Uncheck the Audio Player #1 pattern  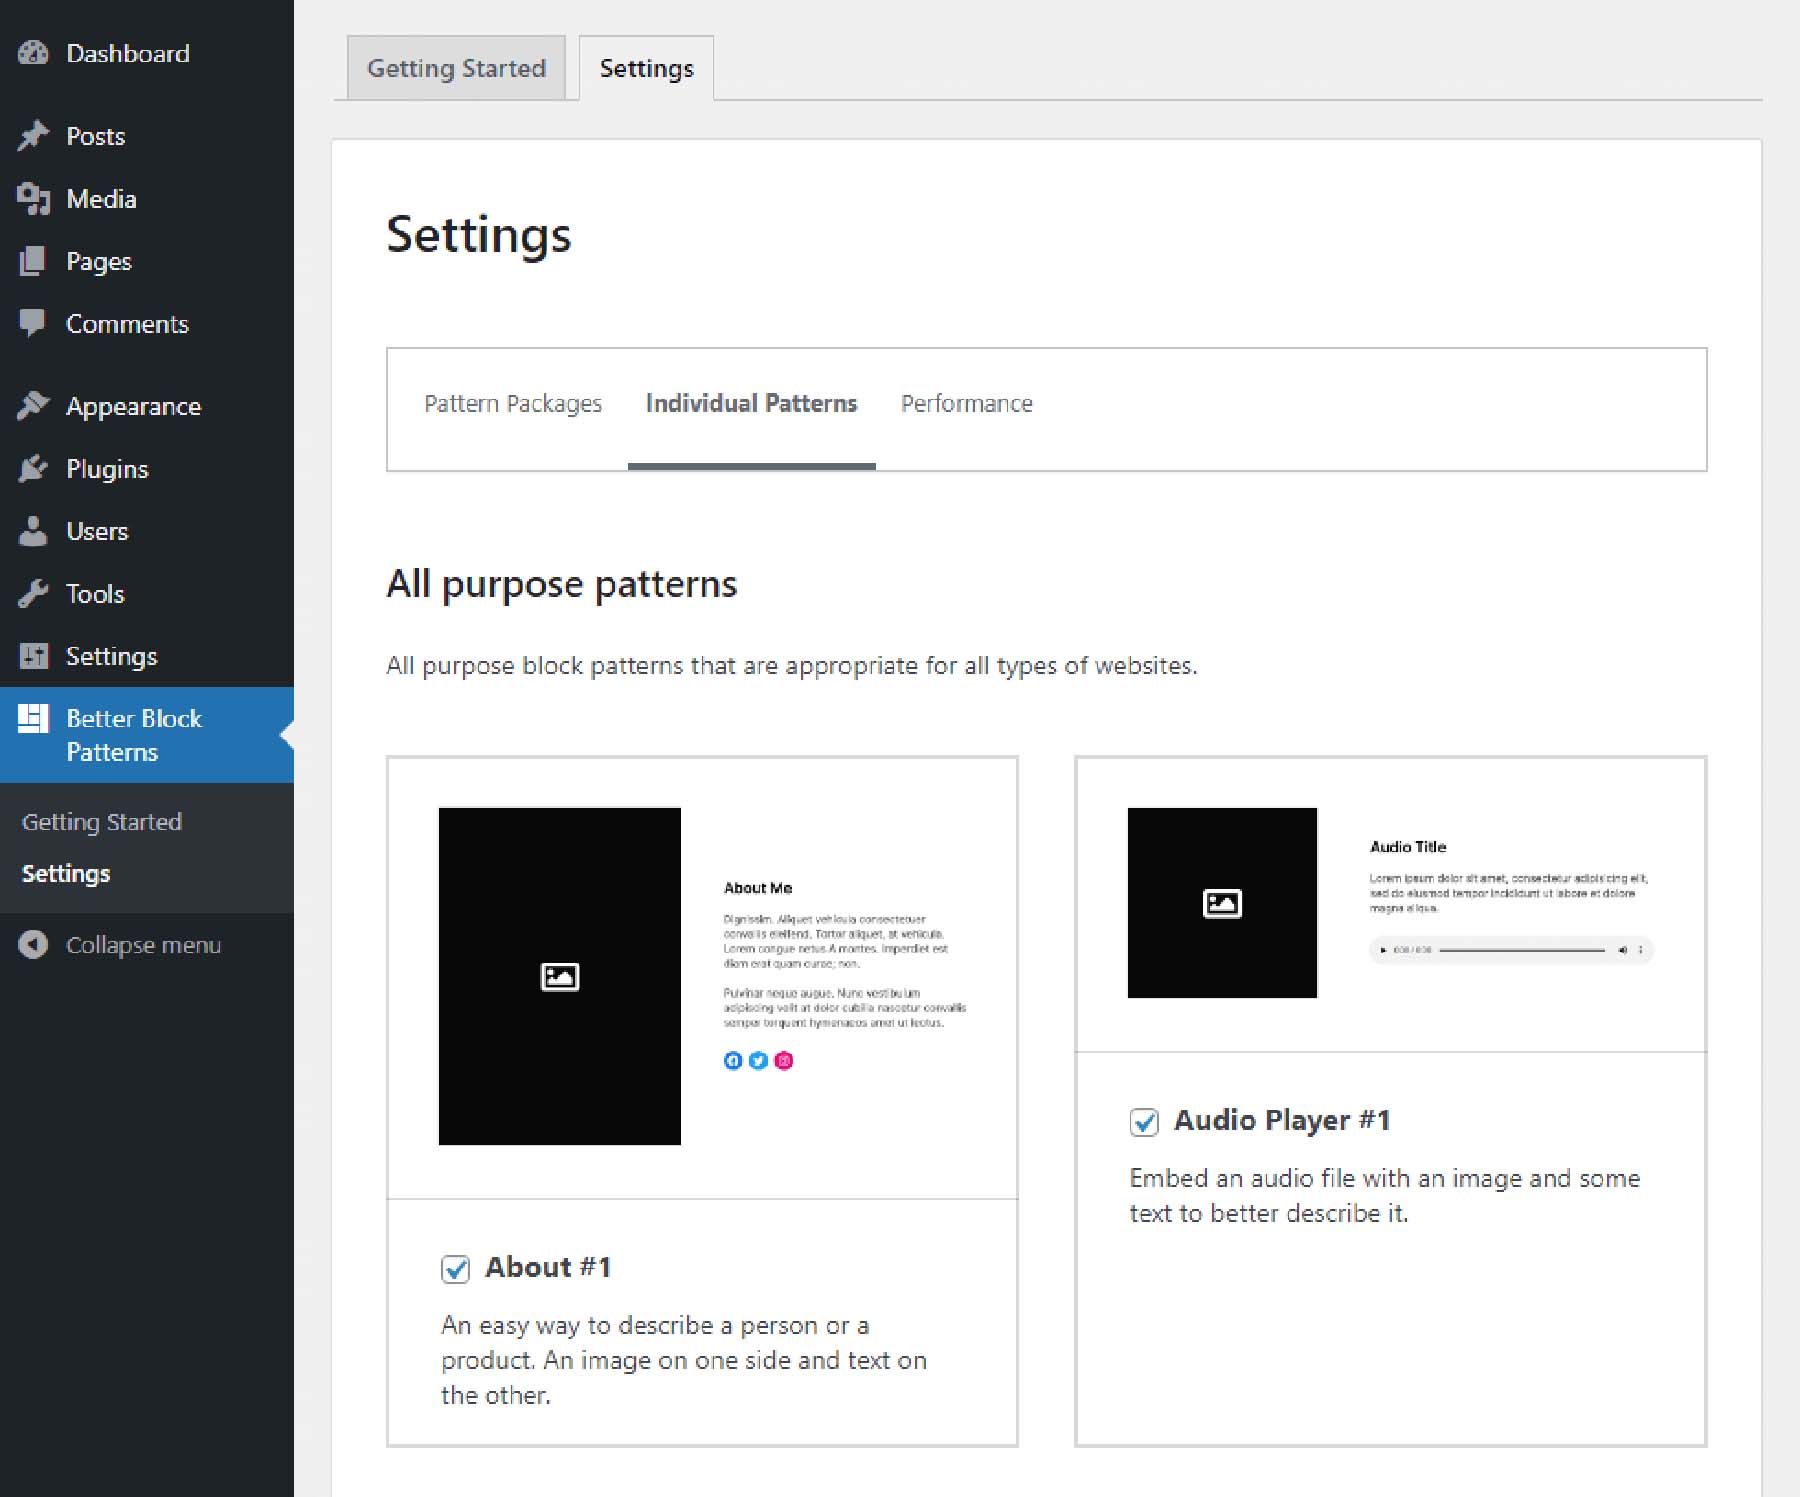(x=1145, y=1122)
